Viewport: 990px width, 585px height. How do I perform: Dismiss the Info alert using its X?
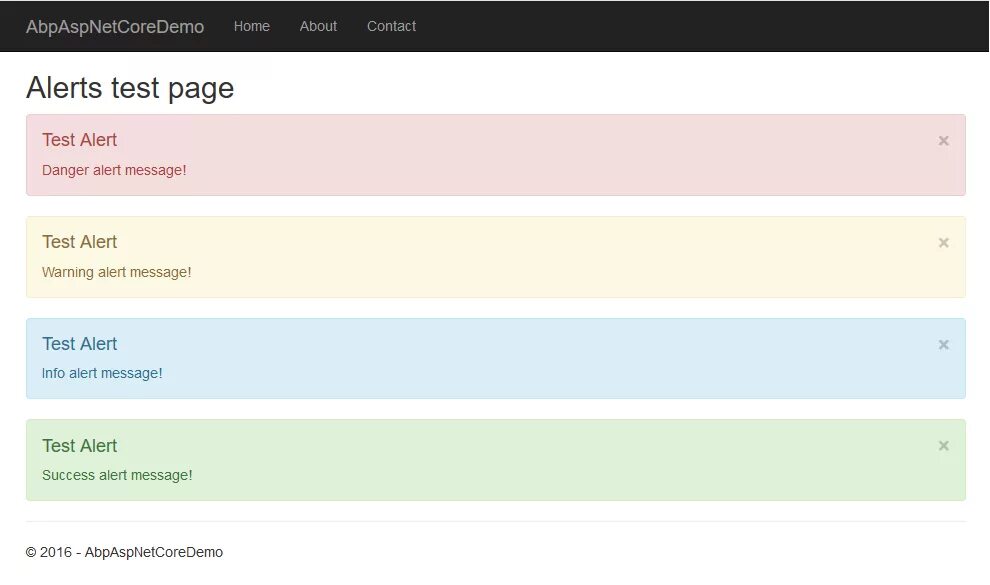pos(943,345)
